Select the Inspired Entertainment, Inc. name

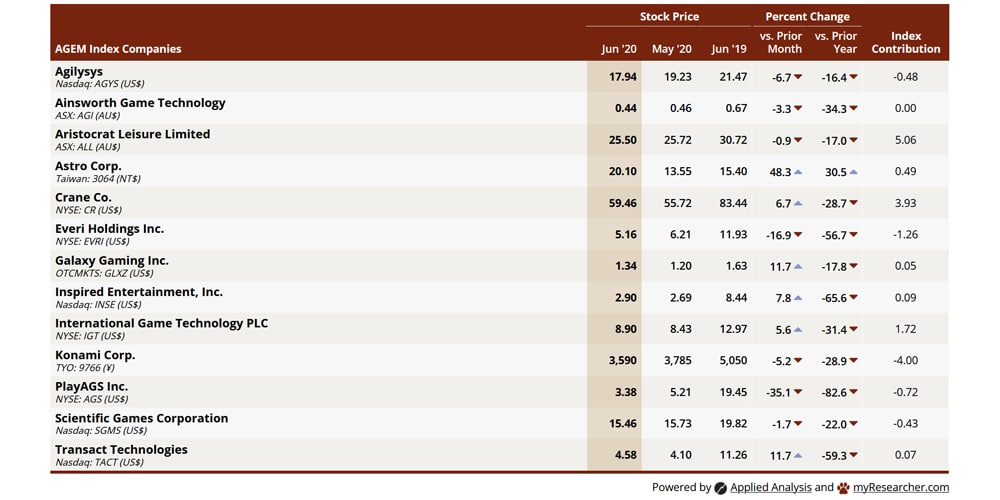(x=139, y=291)
